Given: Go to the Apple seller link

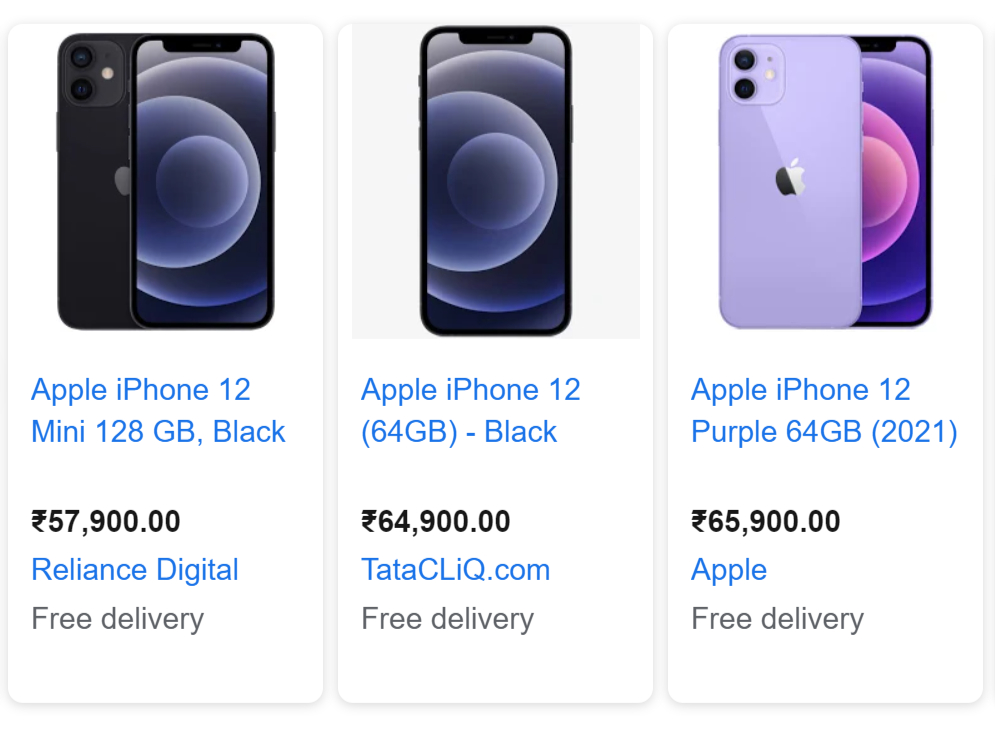Looking at the screenshot, I should 729,570.
